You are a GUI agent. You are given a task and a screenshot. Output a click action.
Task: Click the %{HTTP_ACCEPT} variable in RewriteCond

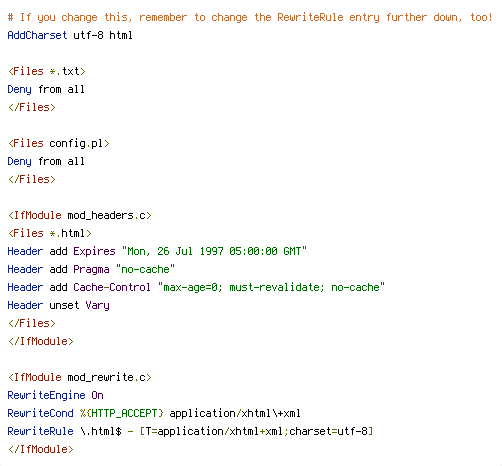pos(122,413)
